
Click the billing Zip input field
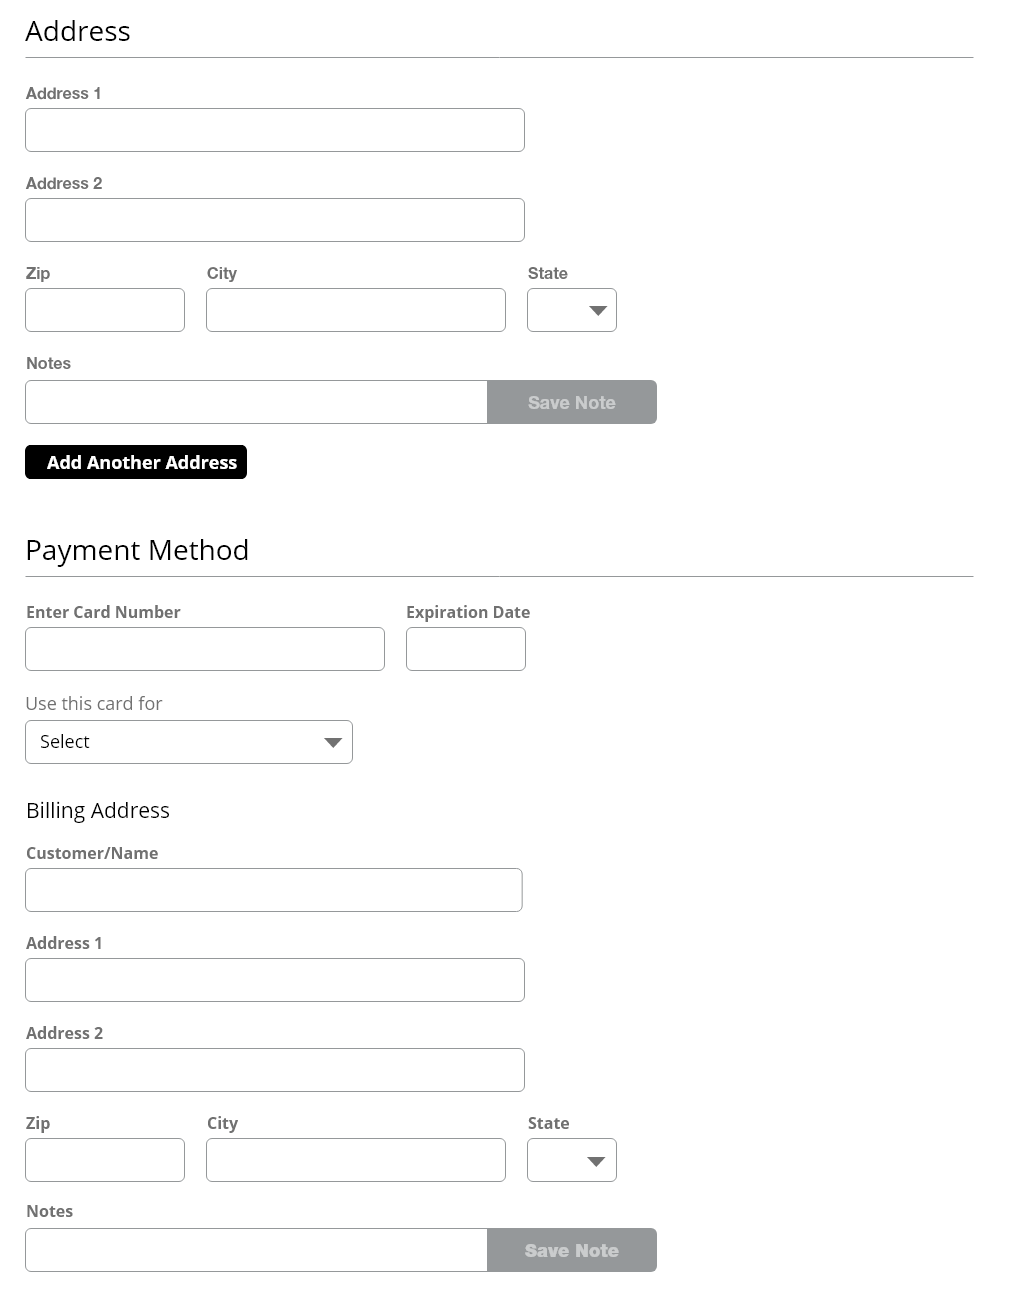pyautogui.click(x=105, y=1160)
